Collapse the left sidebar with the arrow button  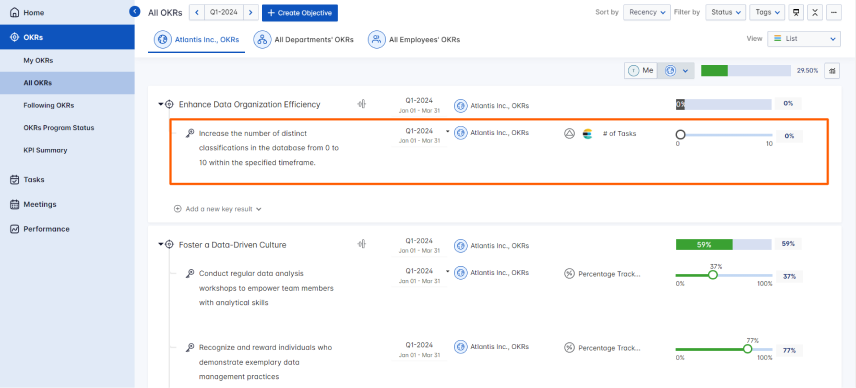pyautogui.click(x=135, y=11)
